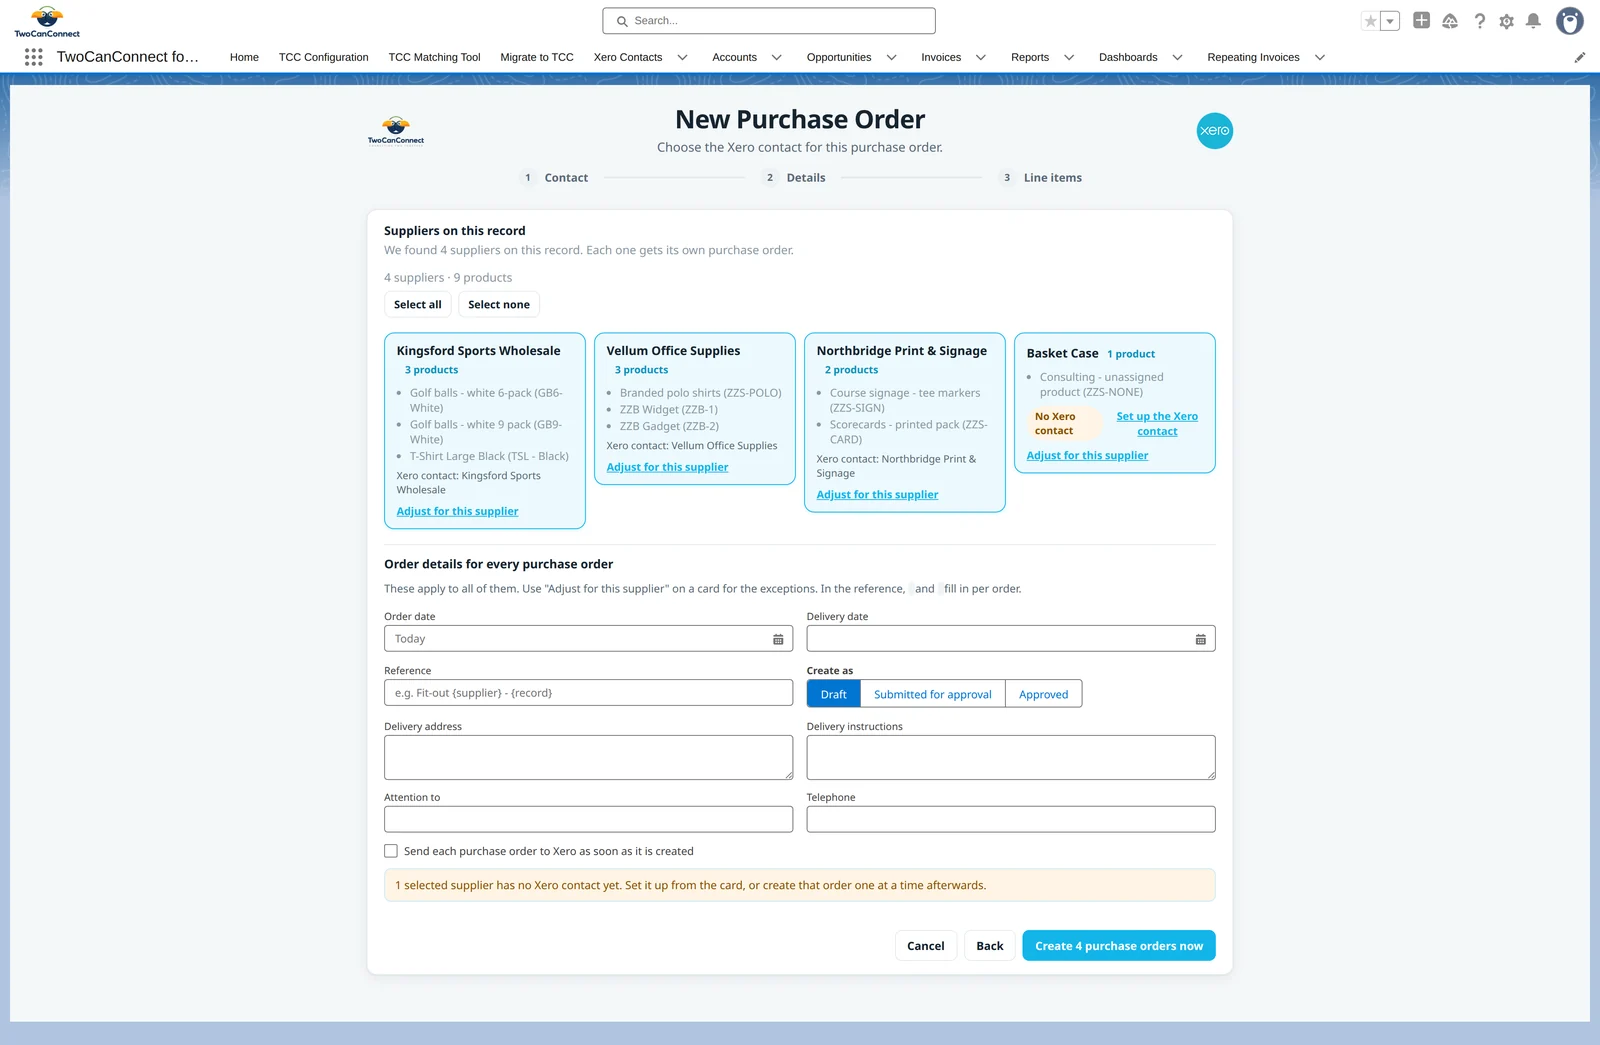Open the Salesforce help question mark icon
This screenshot has height=1045, width=1600.
[x=1480, y=21]
